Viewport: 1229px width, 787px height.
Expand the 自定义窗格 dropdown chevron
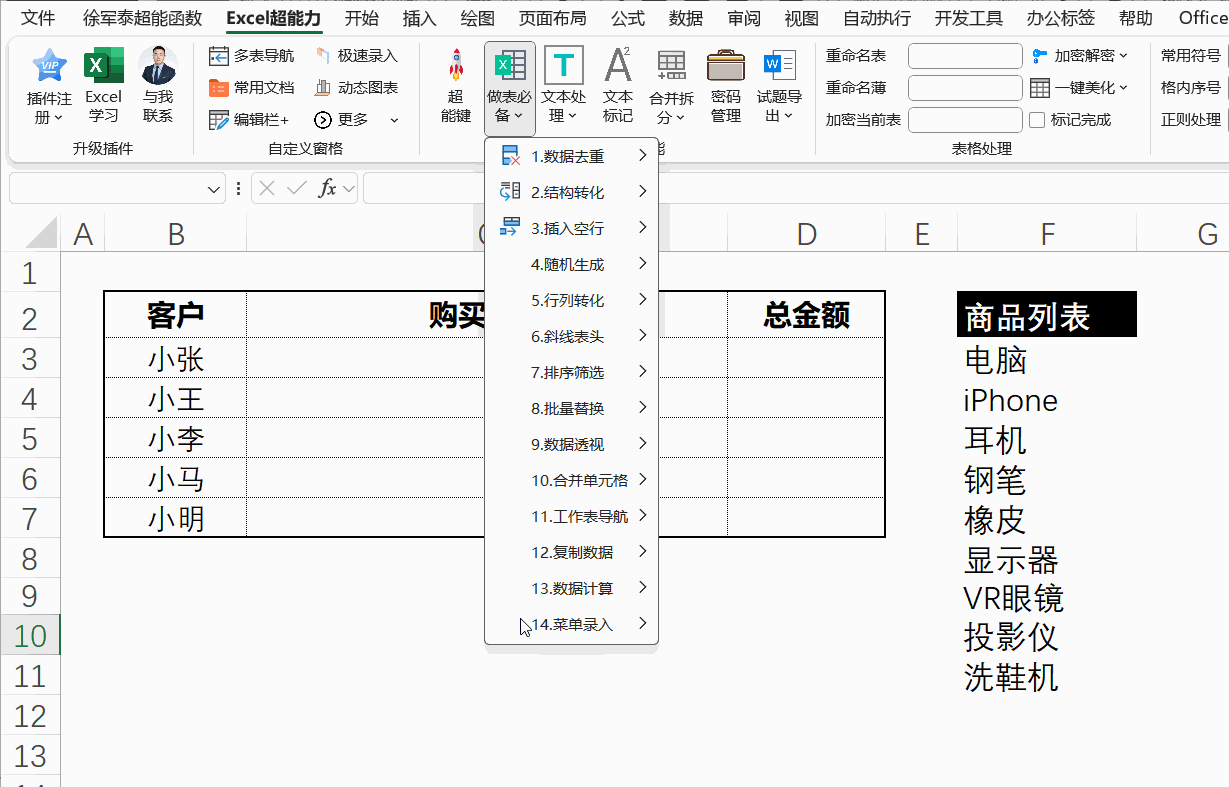[394, 120]
